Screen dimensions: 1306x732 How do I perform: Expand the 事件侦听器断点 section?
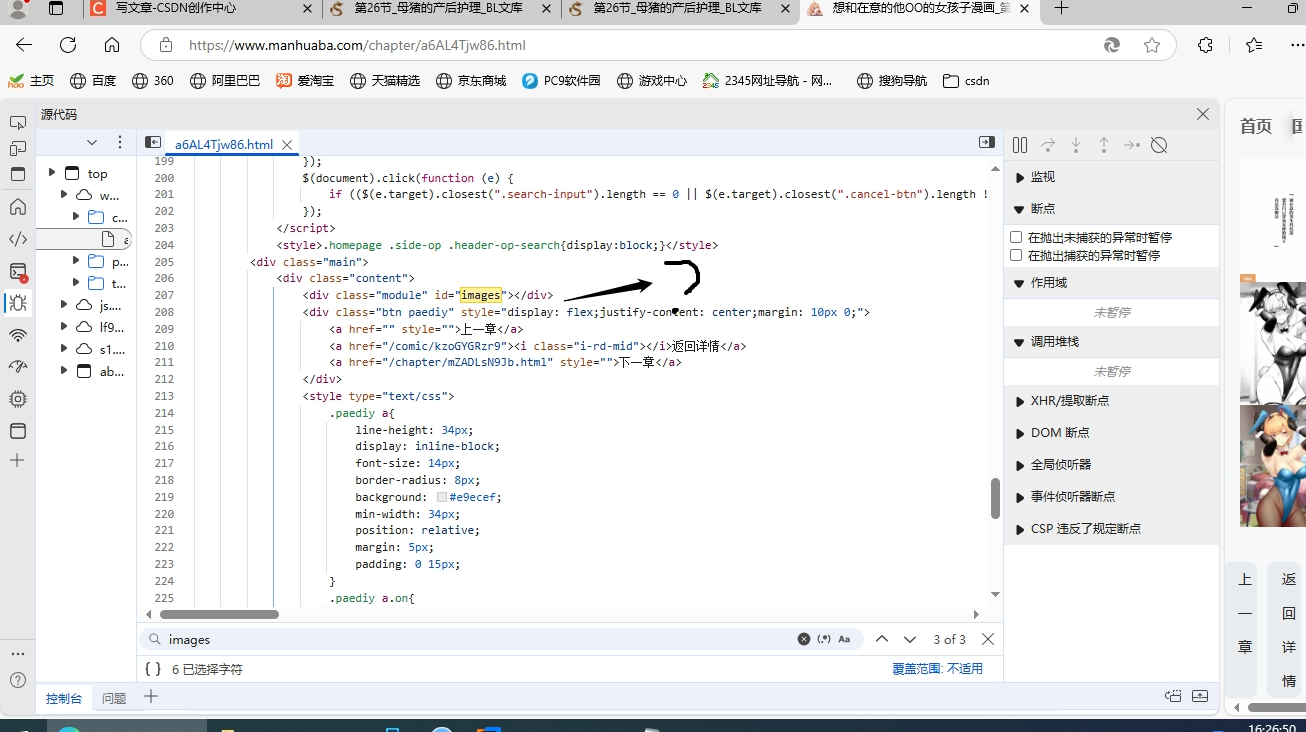1112,497
